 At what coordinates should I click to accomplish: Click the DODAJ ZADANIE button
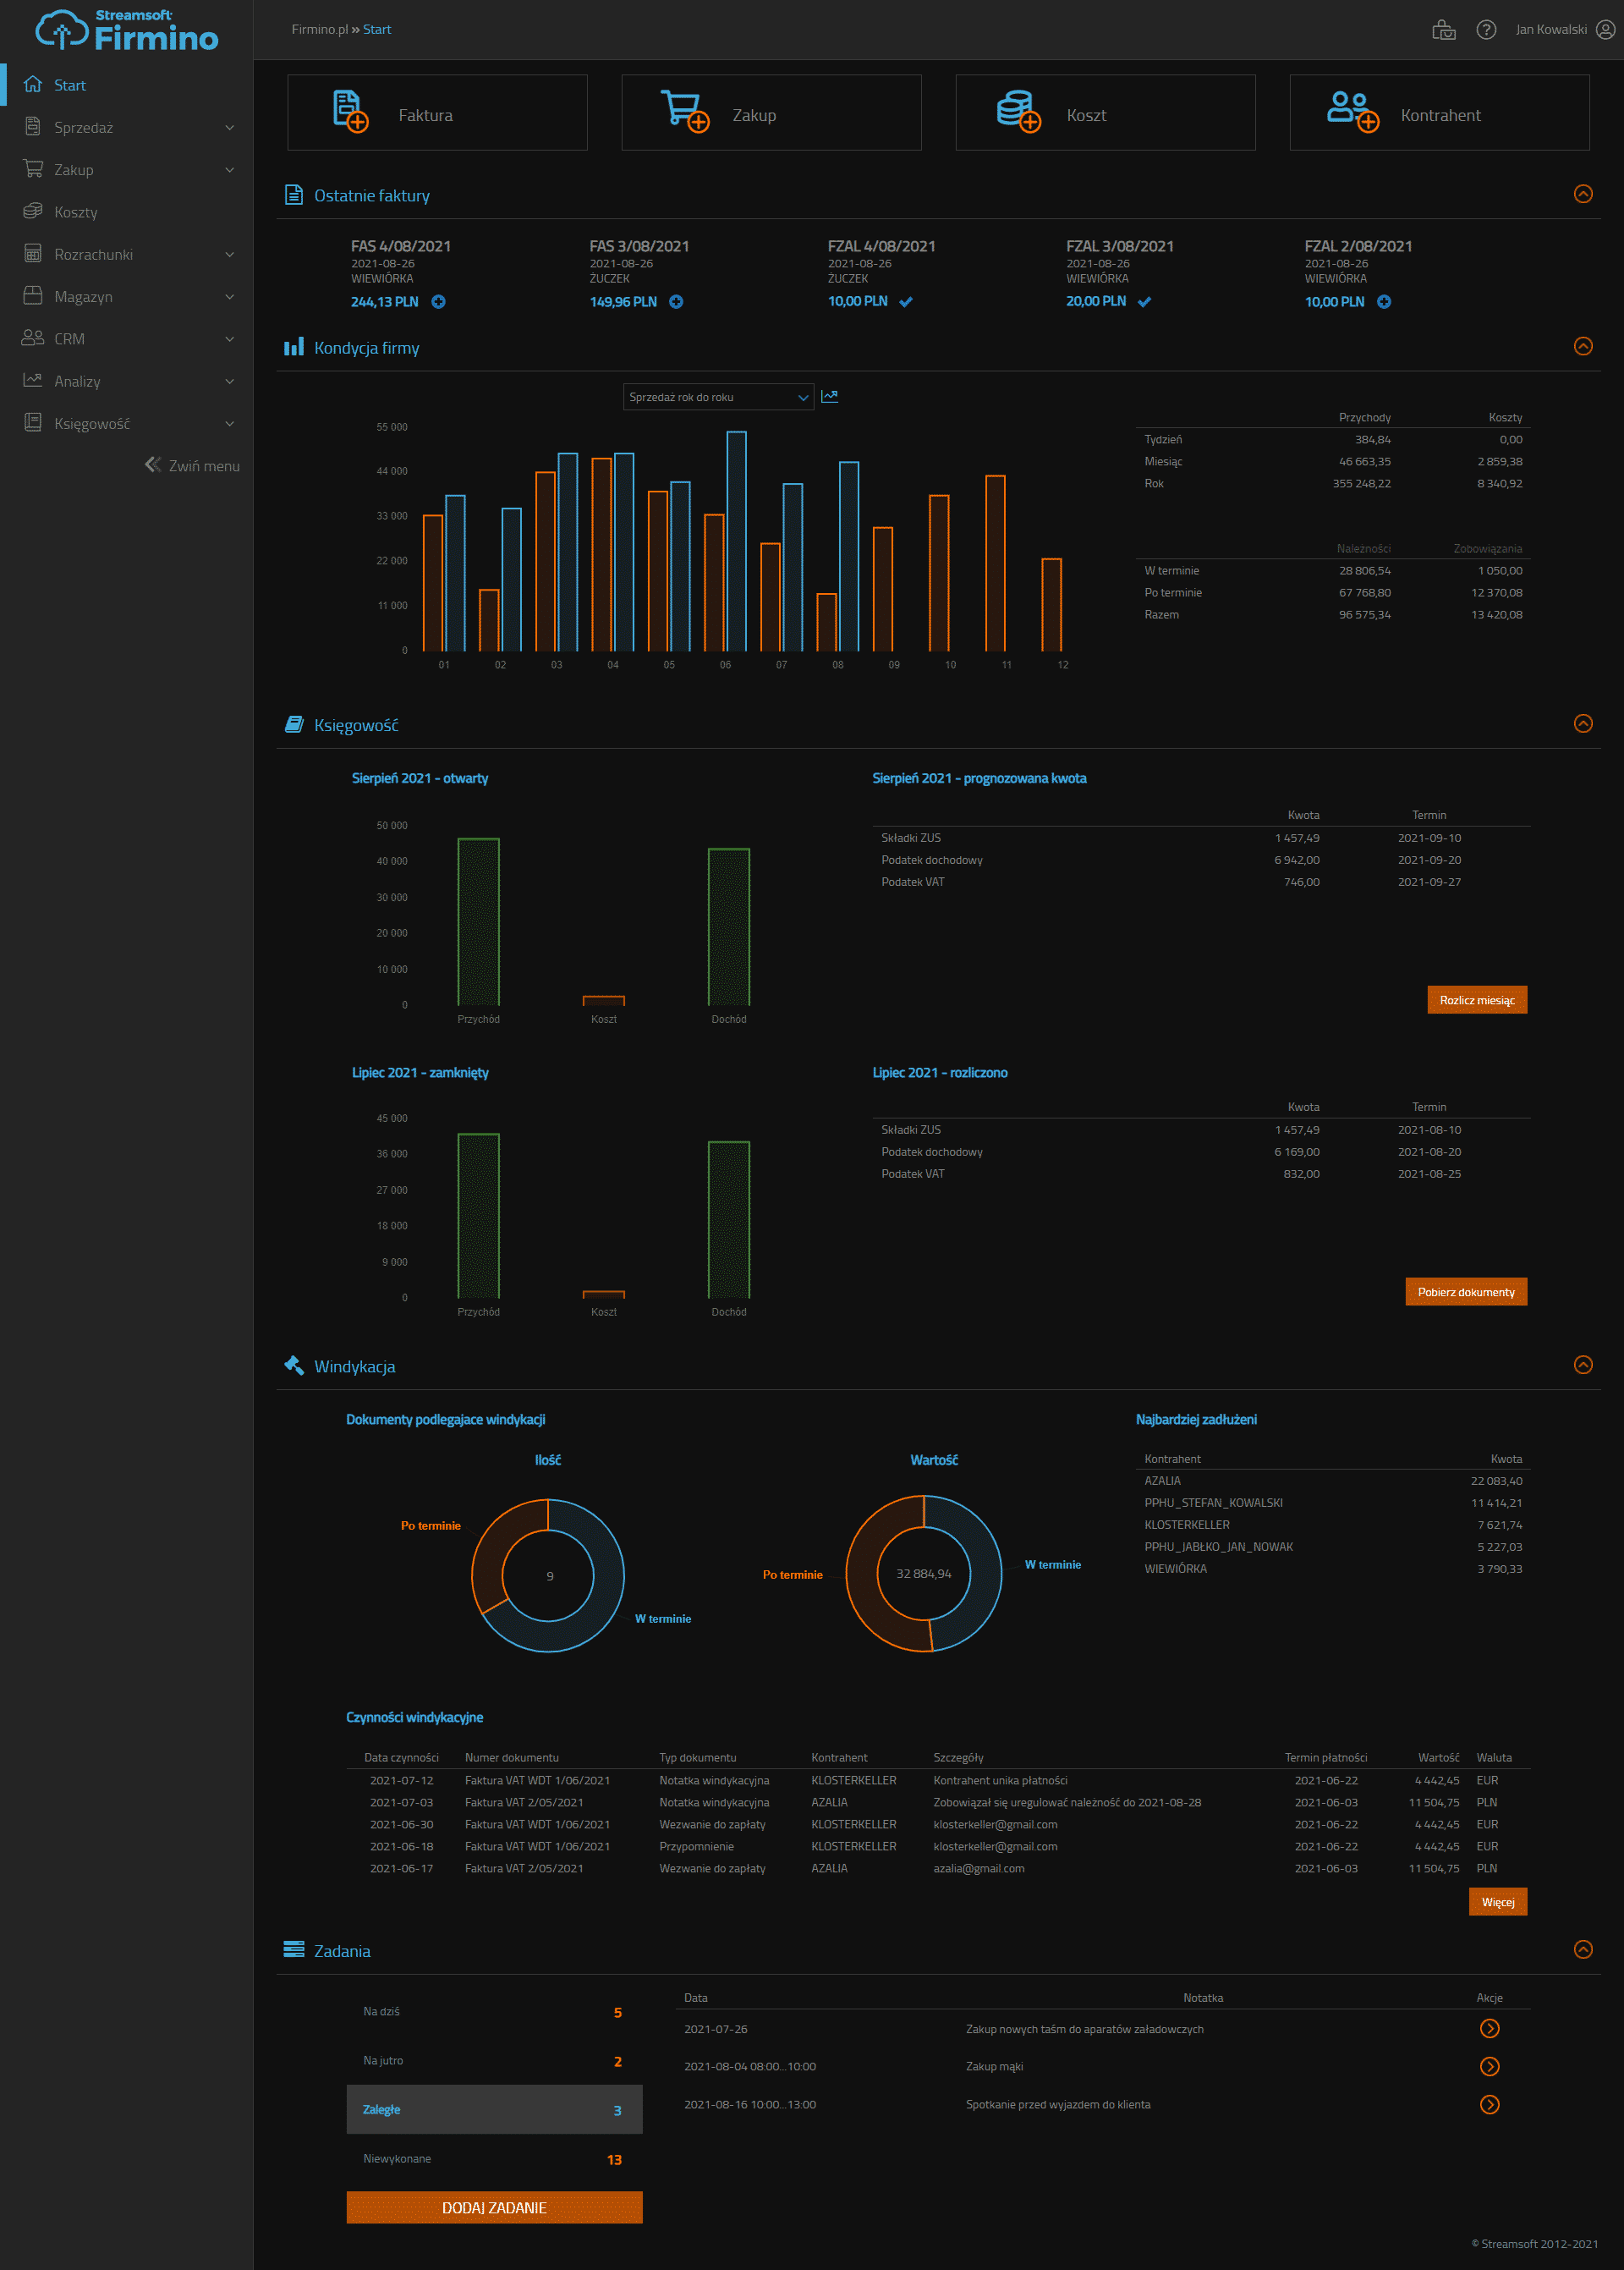pyautogui.click(x=494, y=2207)
